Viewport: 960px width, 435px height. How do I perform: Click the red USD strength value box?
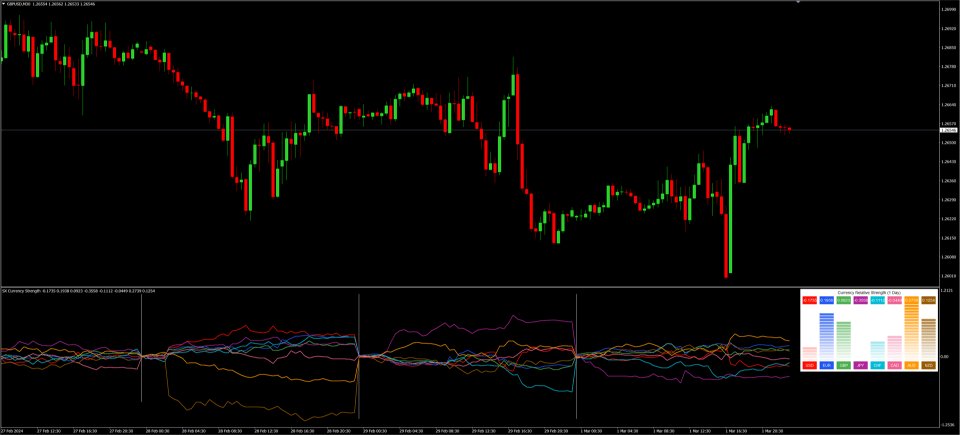click(809, 300)
